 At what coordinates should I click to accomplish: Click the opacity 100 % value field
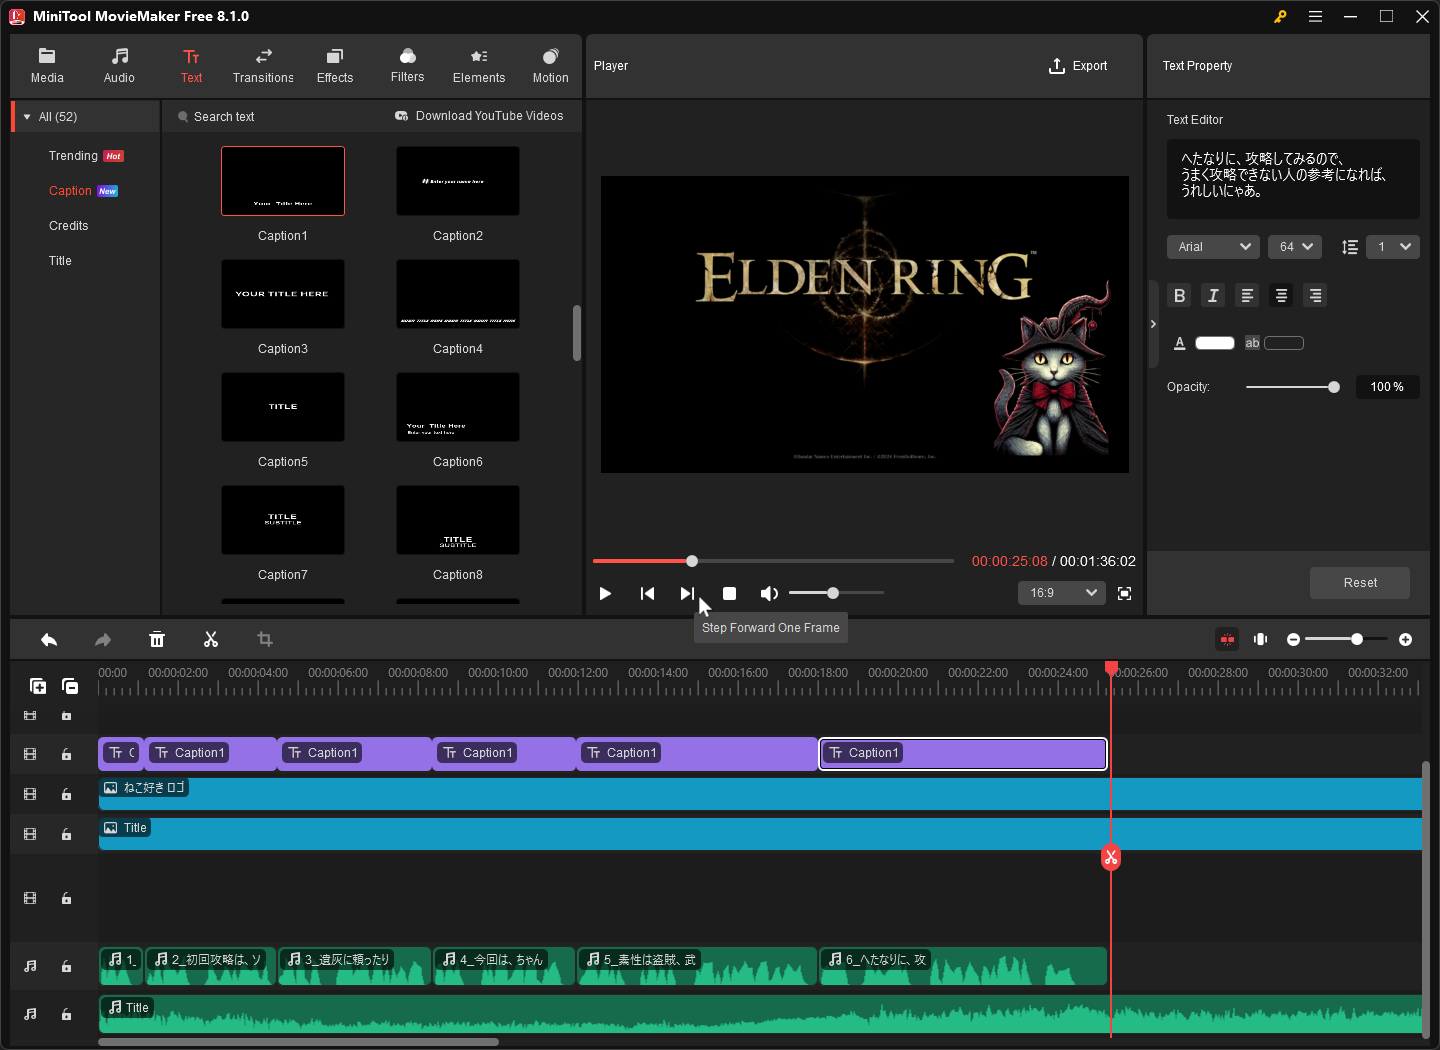(1387, 387)
